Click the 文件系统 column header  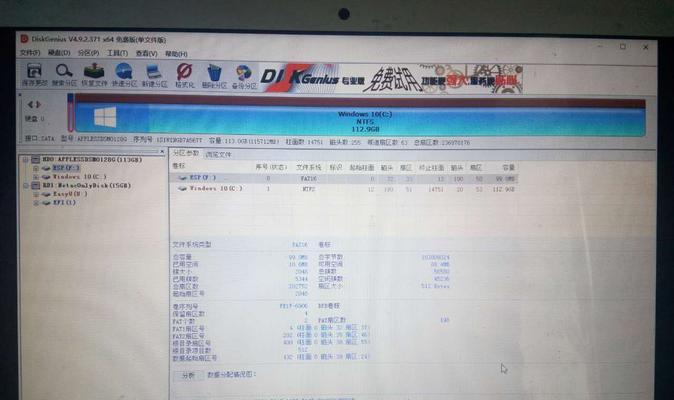[309, 167]
